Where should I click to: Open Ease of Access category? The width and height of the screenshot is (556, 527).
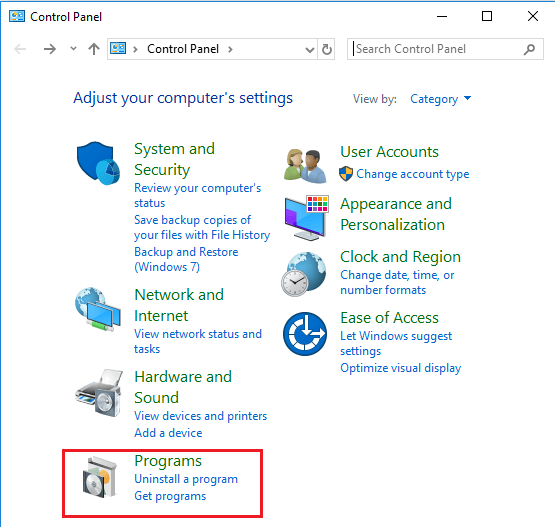tap(389, 318)
